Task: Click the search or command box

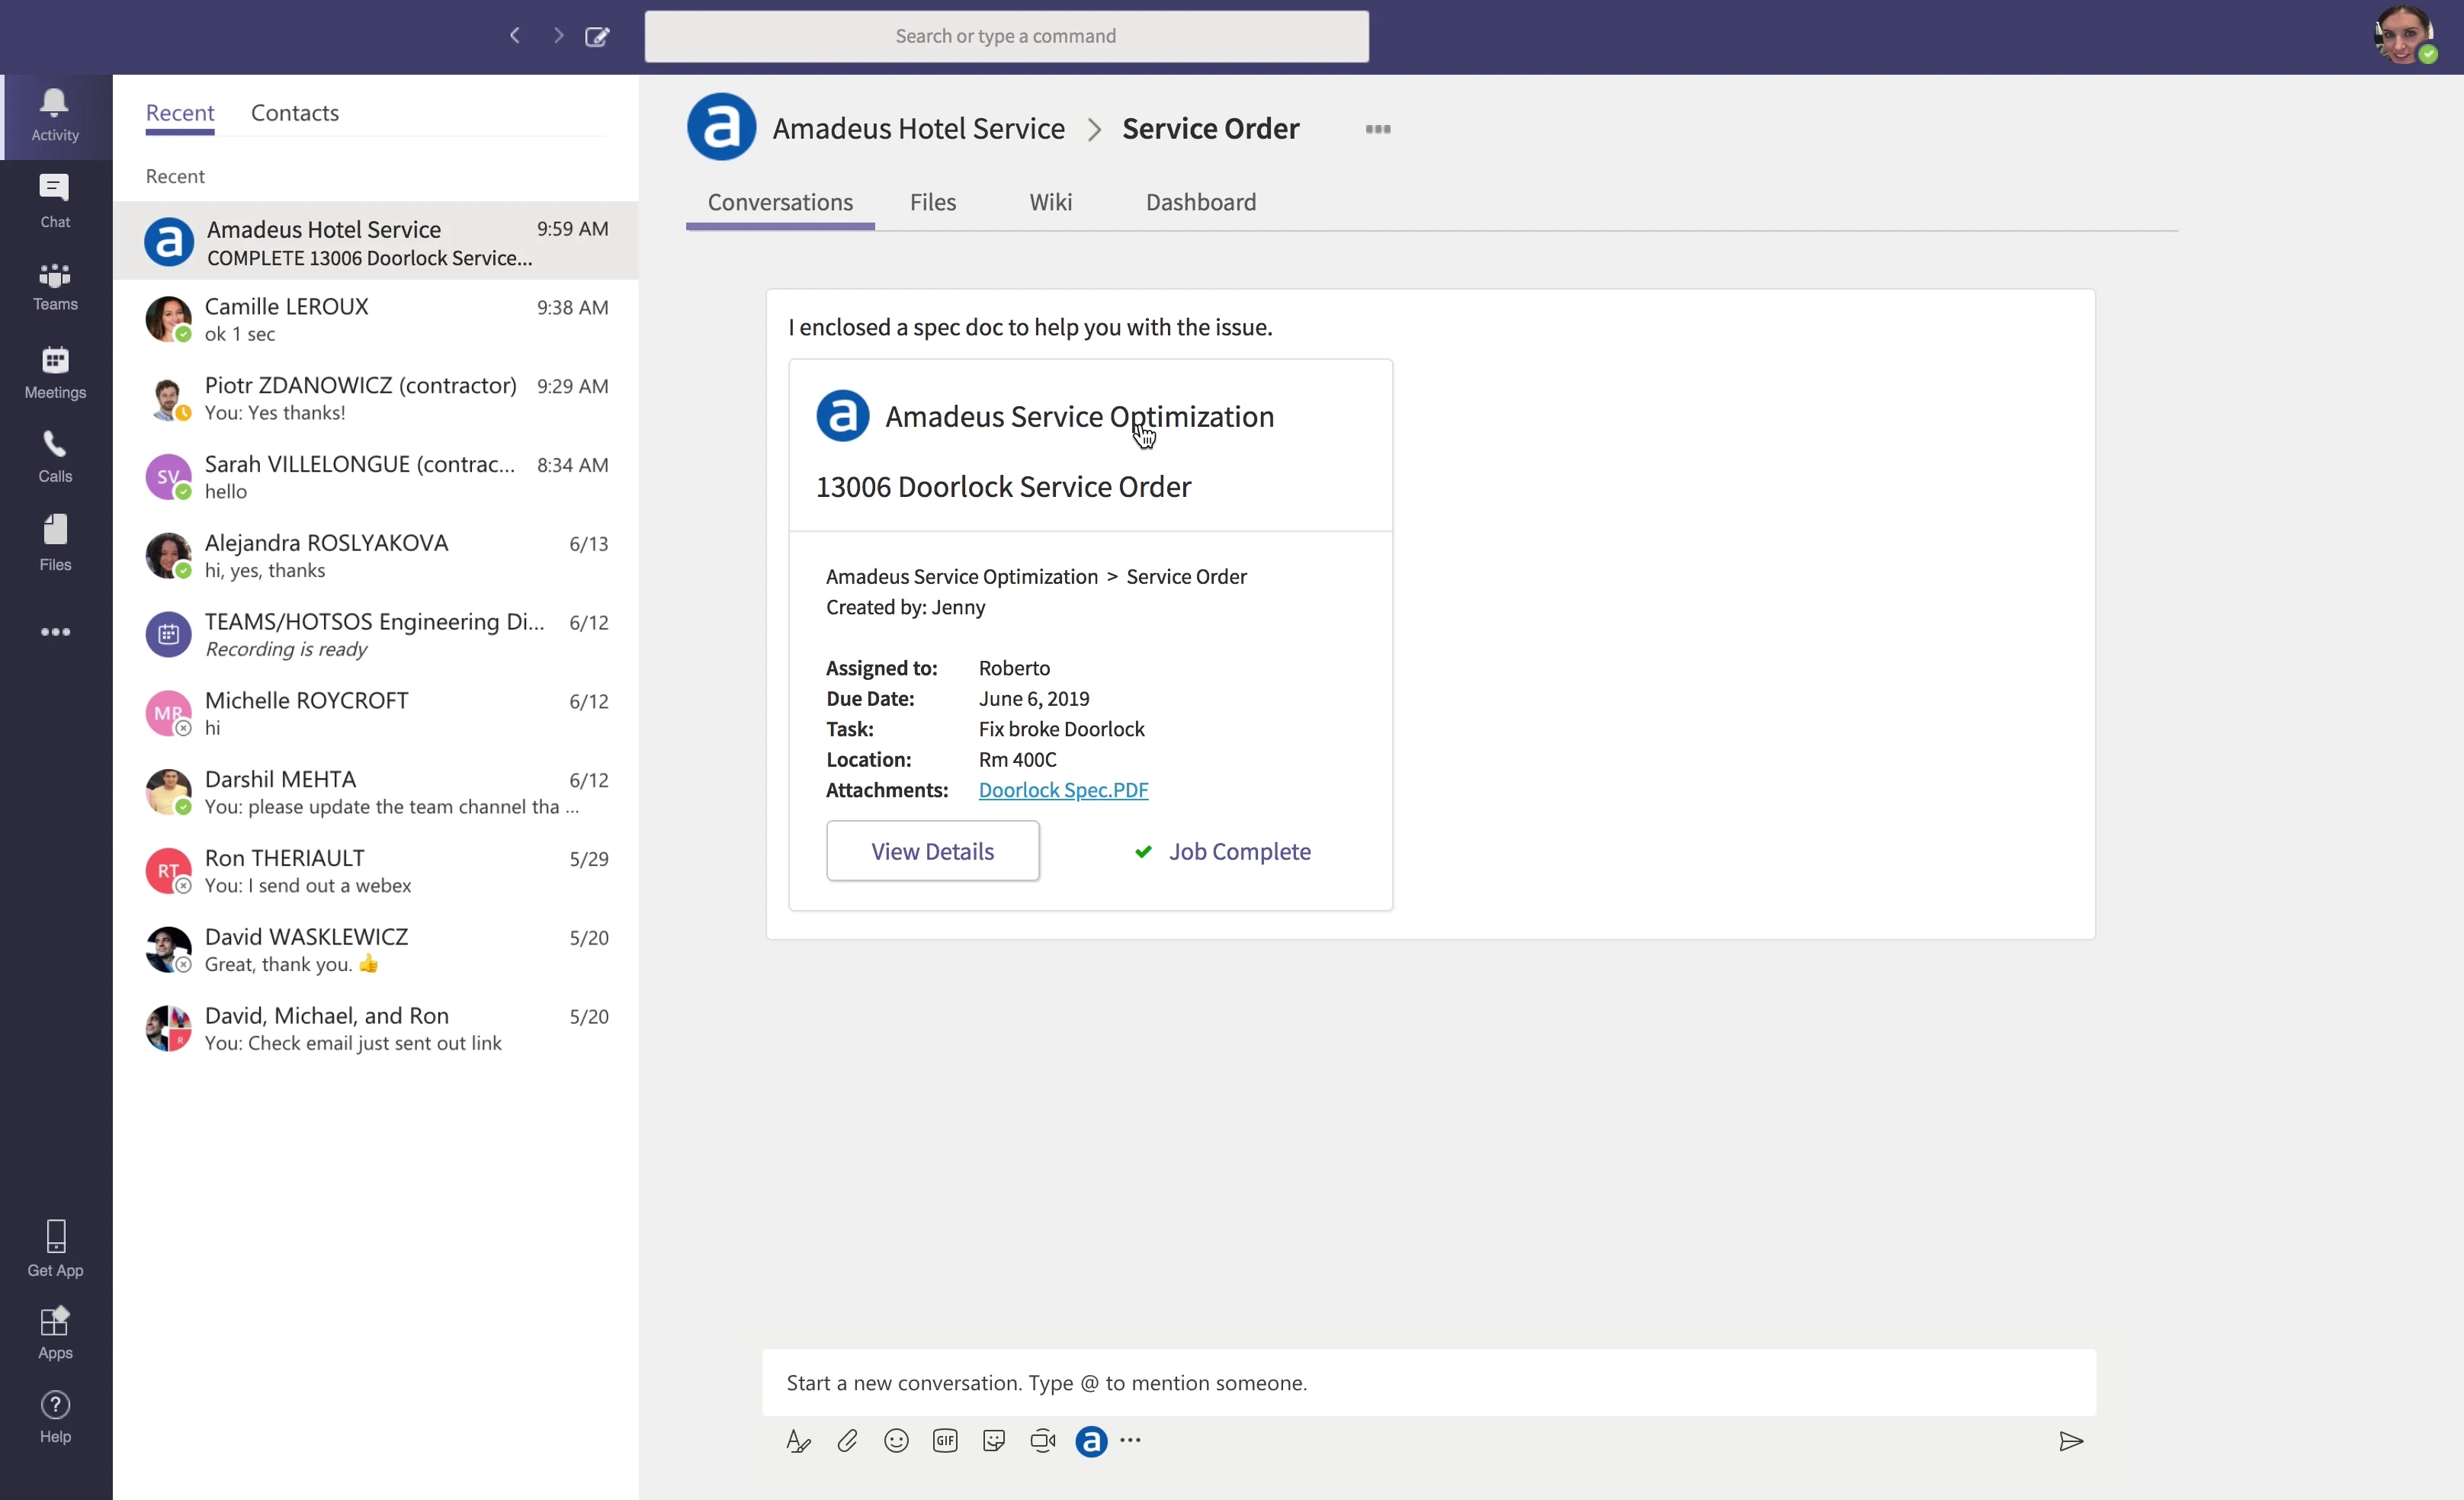Action: pos(1006,36)
